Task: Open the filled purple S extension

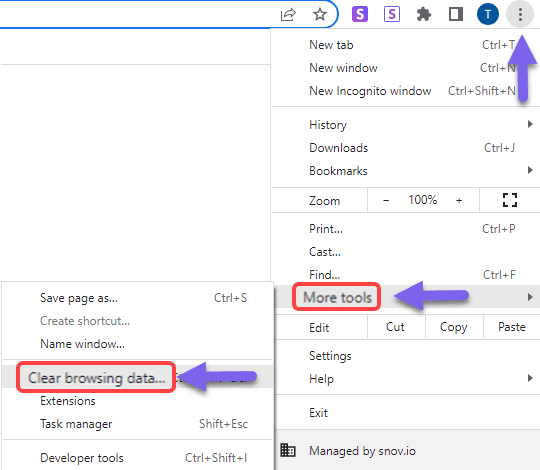Action: [x=360, y=14]
